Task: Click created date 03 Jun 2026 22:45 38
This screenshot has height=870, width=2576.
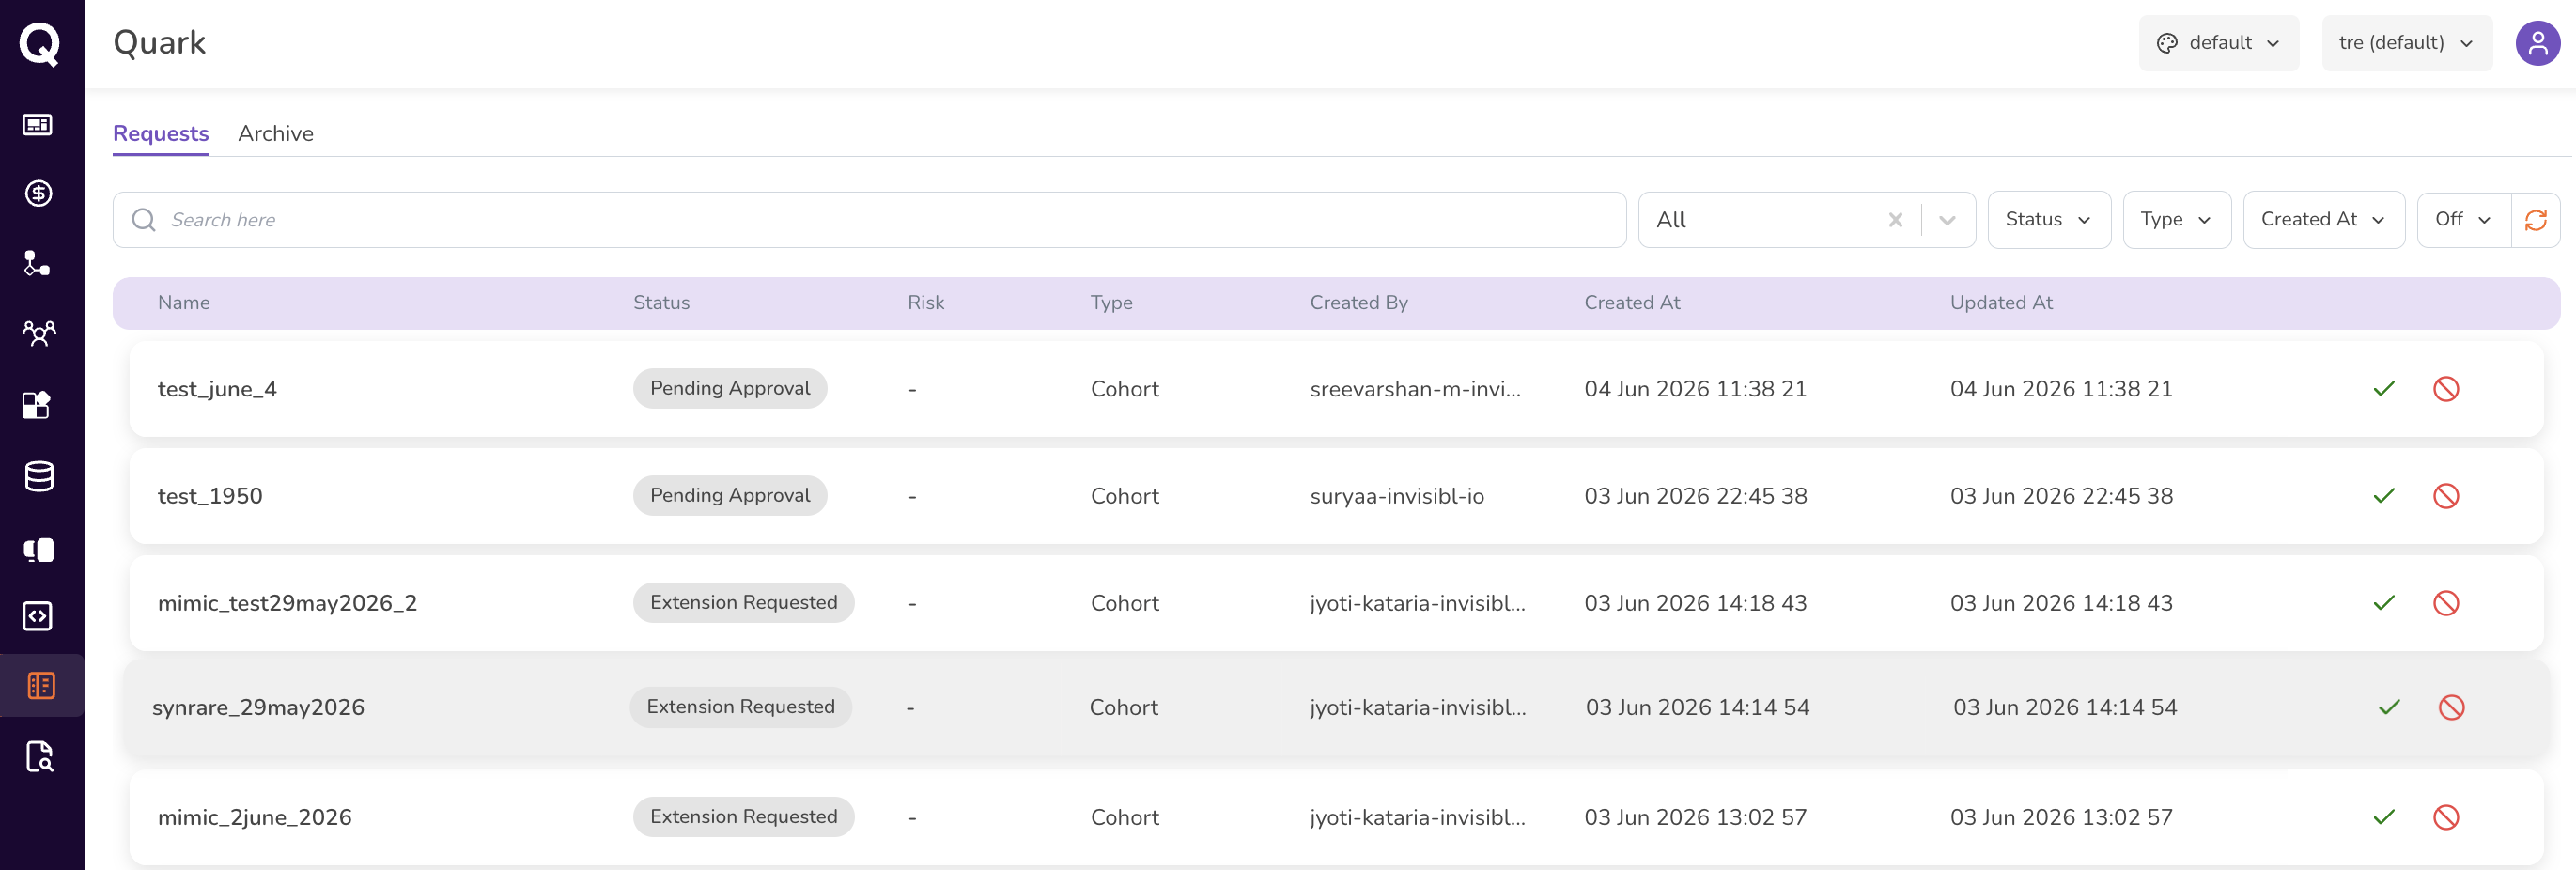Action: click(x=1695, y=496)
